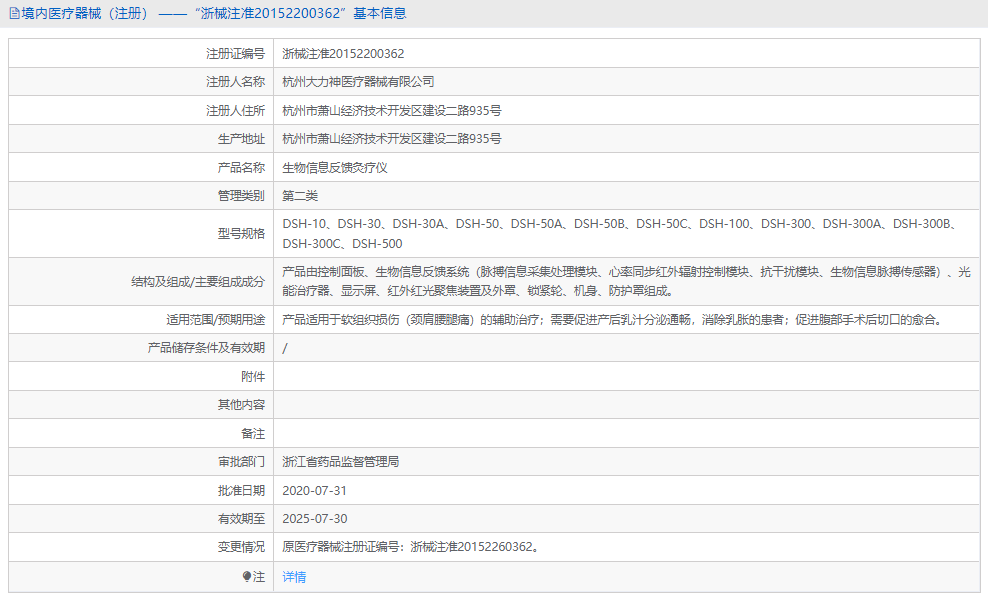The width and height of the screenshot is (988, 600).
Task: Open the 详情 link
Action: (x=294, y=577)
